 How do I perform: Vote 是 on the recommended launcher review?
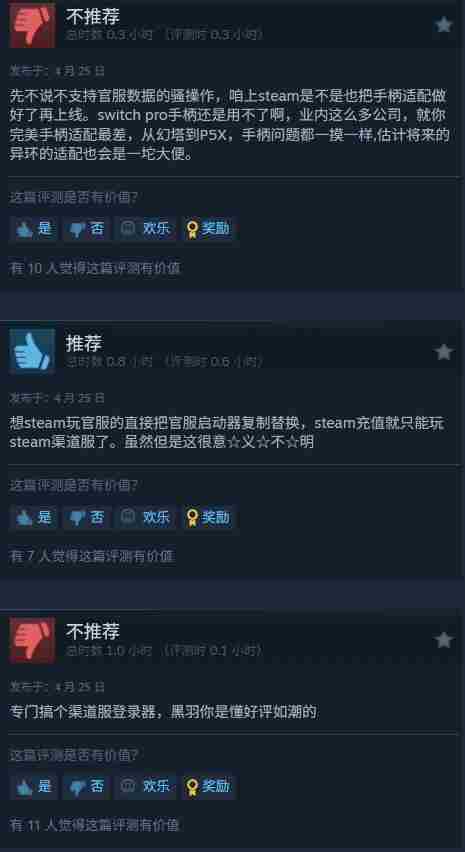34,517
